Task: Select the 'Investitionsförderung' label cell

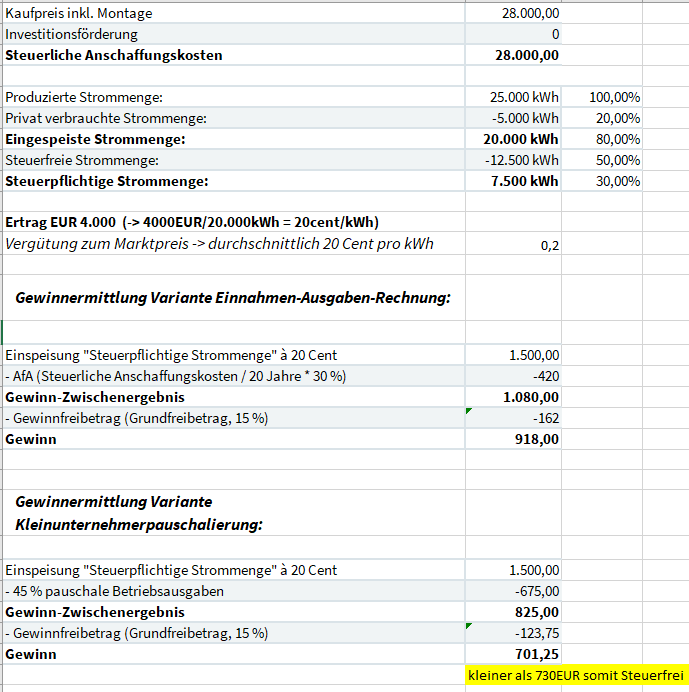Action: [233, 34]
